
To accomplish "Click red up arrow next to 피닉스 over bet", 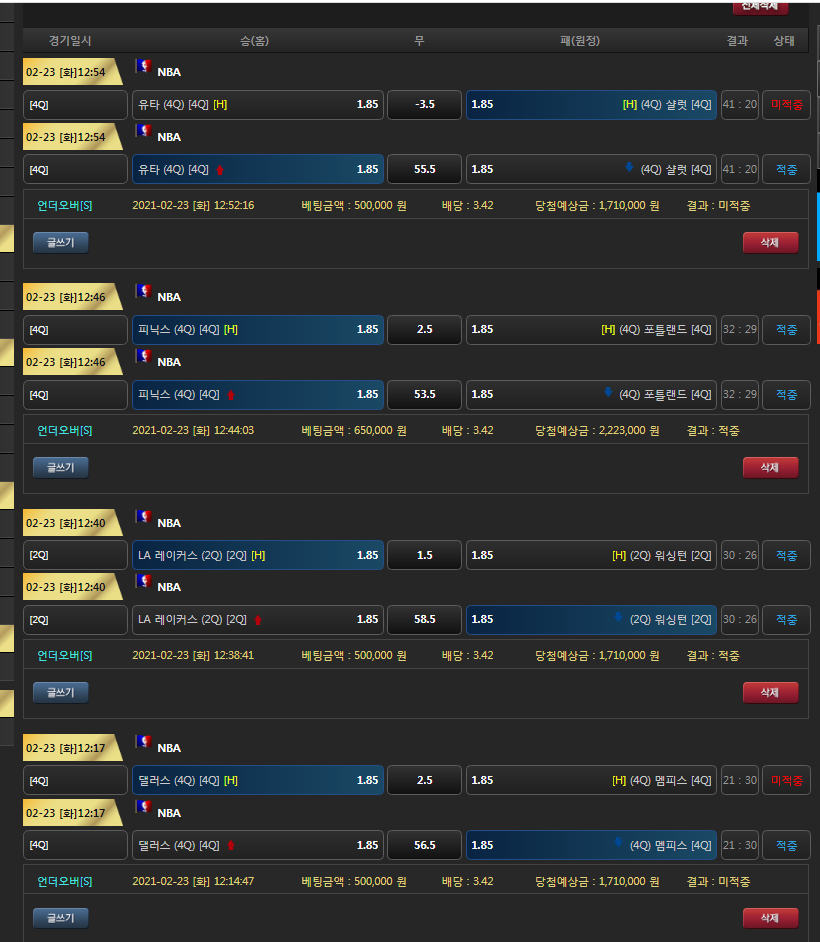I will point(232,395).
